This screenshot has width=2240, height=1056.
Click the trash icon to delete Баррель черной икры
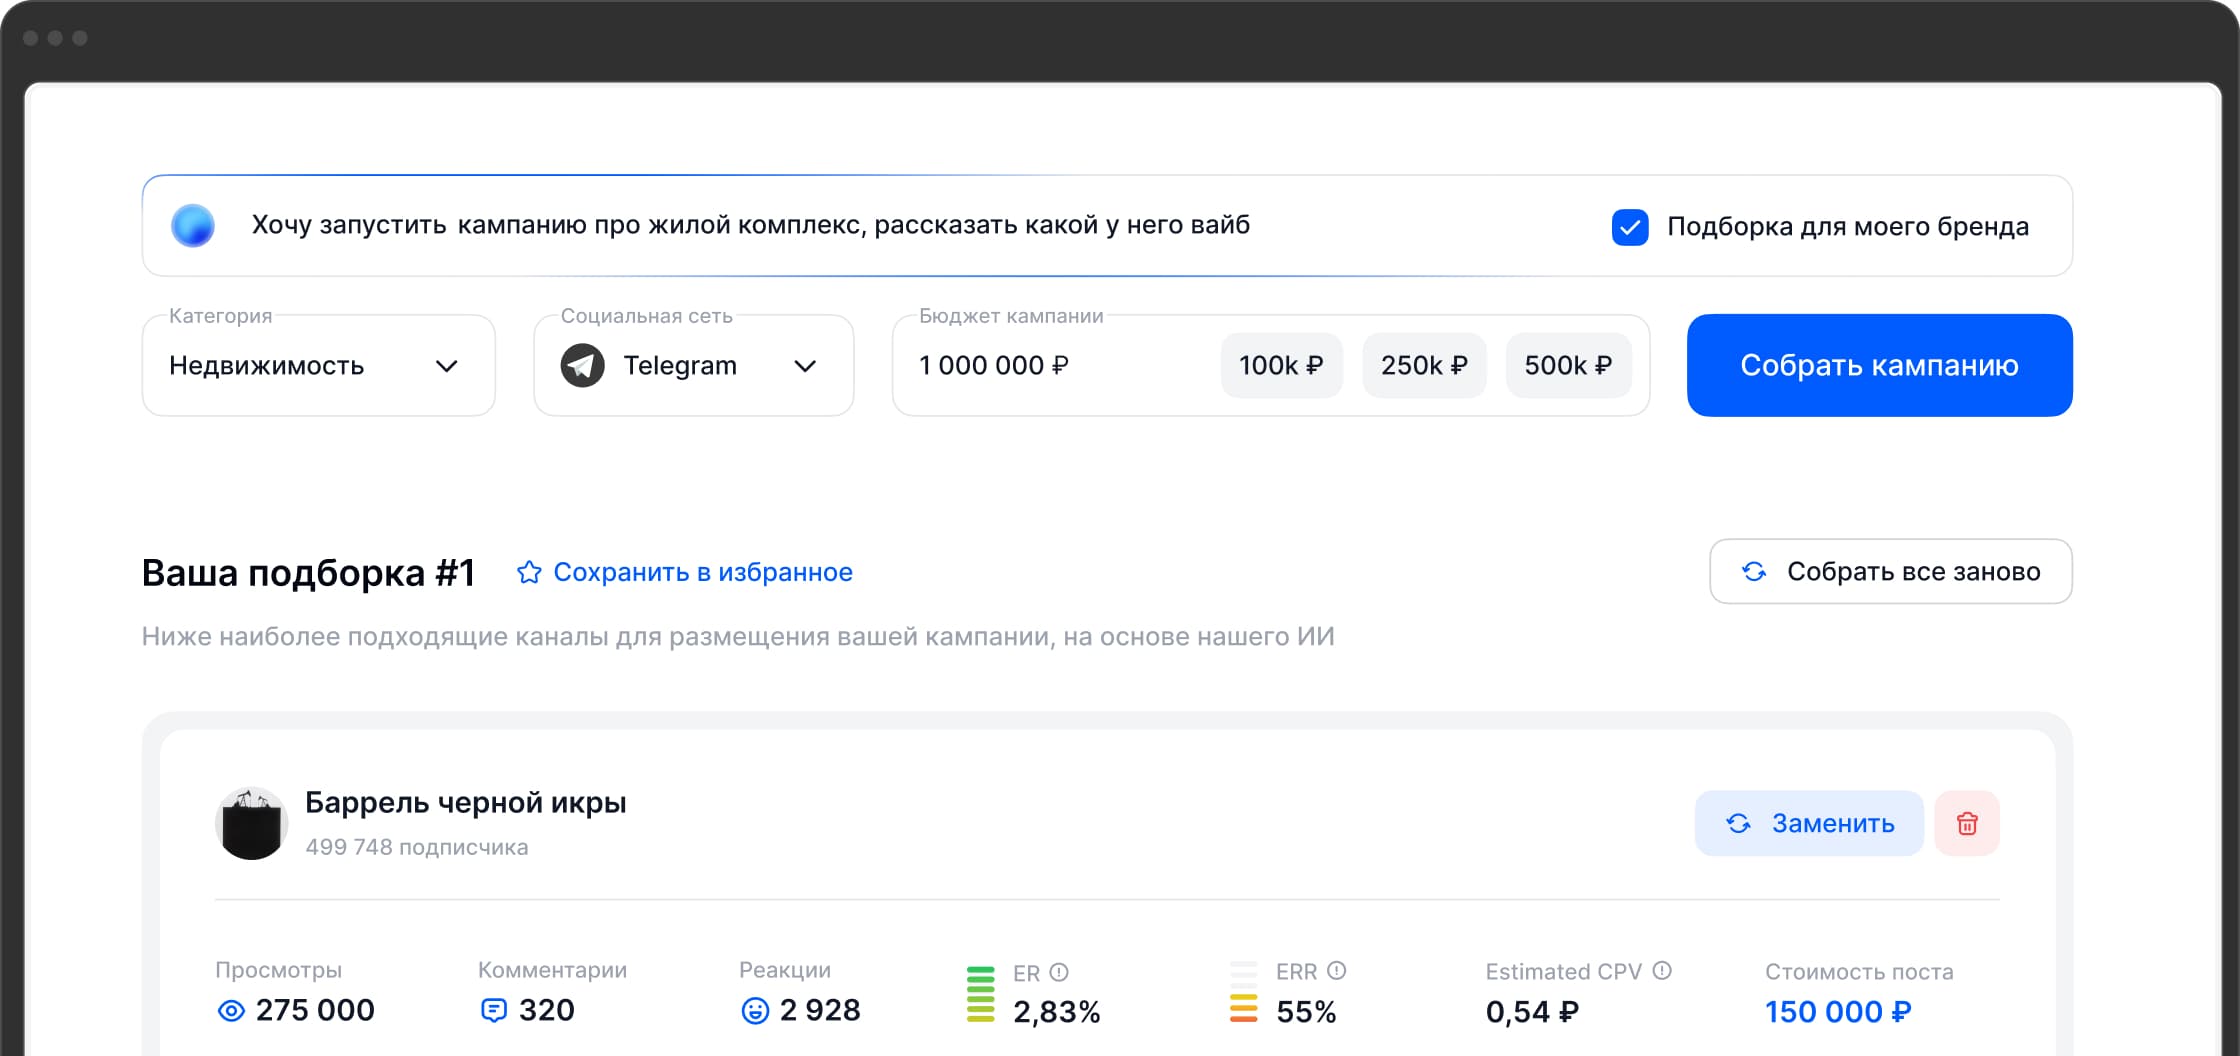(1966, 823)
